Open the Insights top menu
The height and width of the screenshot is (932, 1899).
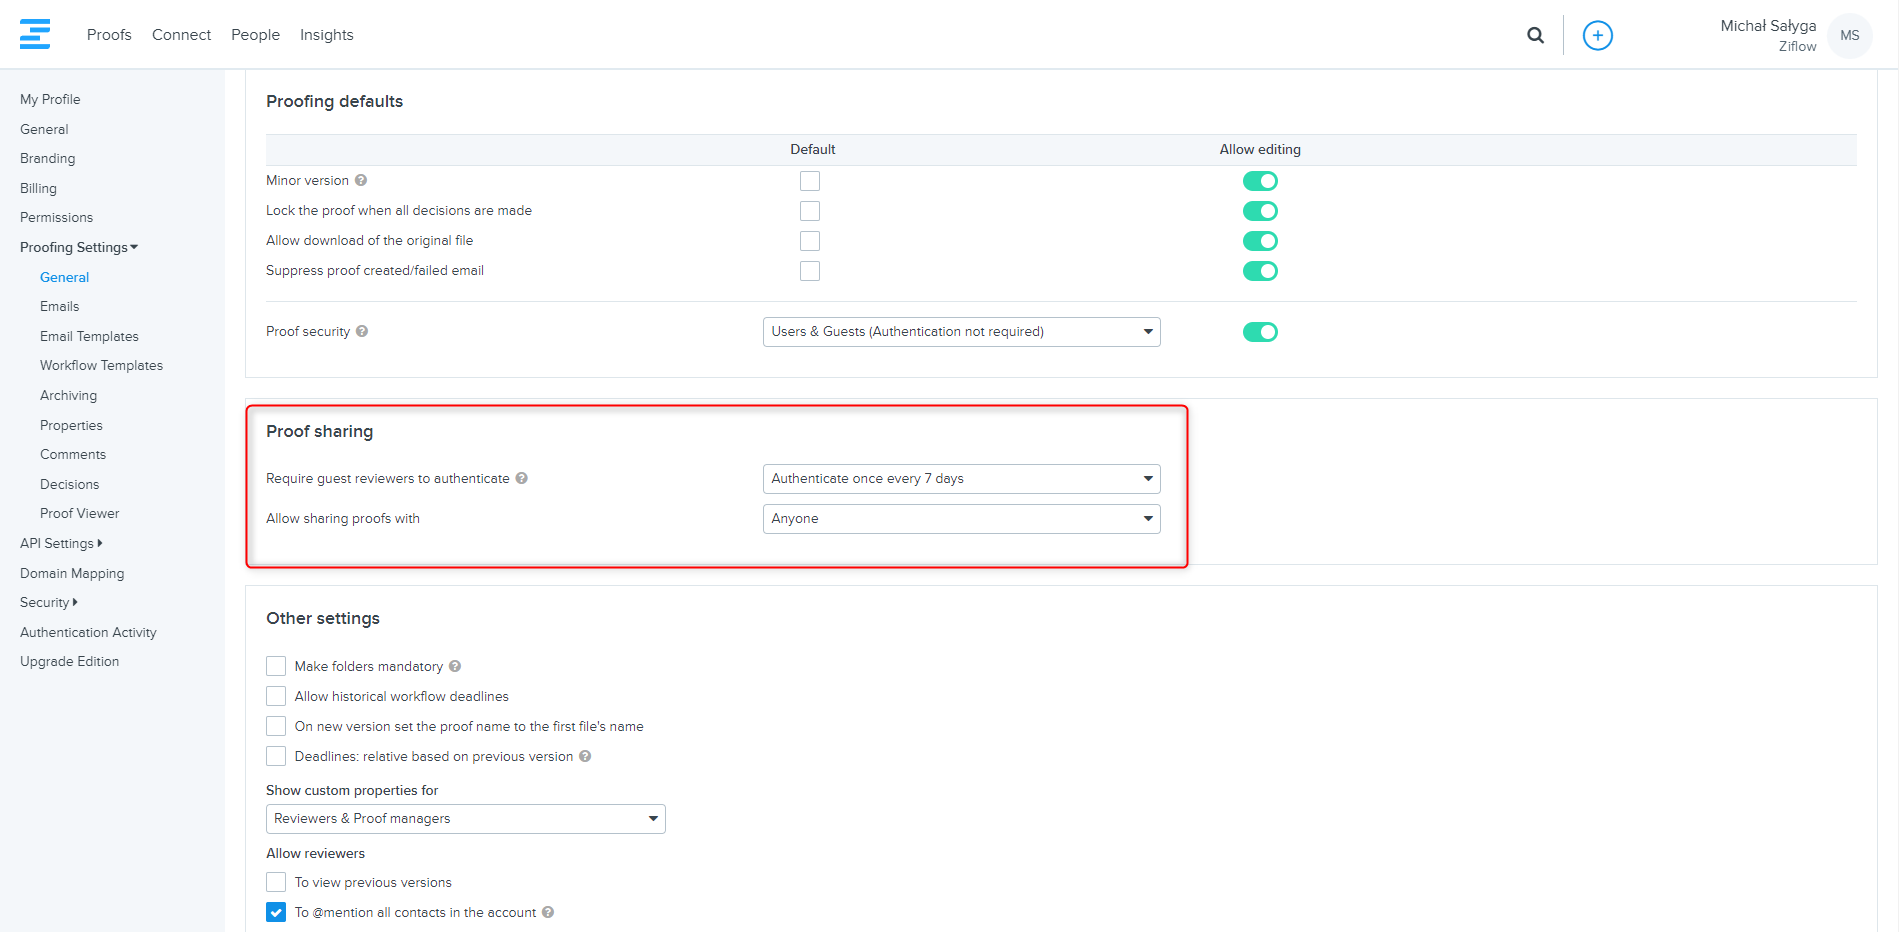click(x=326, y=35)
